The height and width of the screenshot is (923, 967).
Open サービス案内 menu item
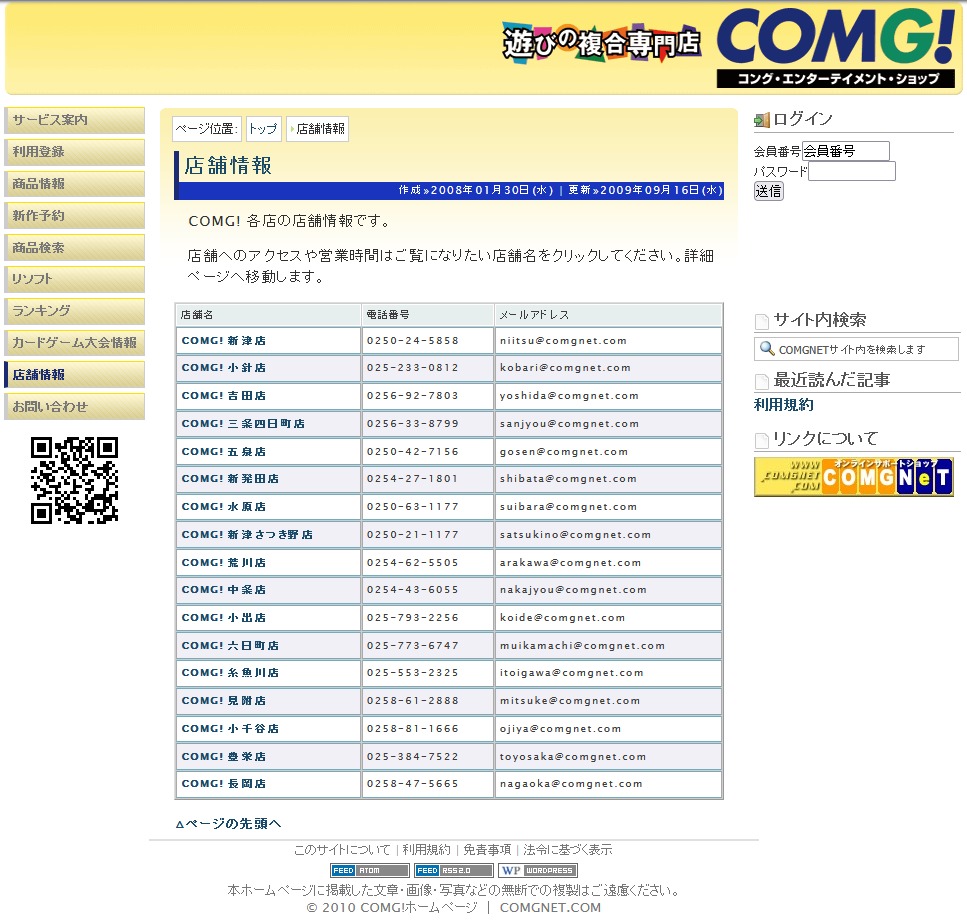pos(75,120)
